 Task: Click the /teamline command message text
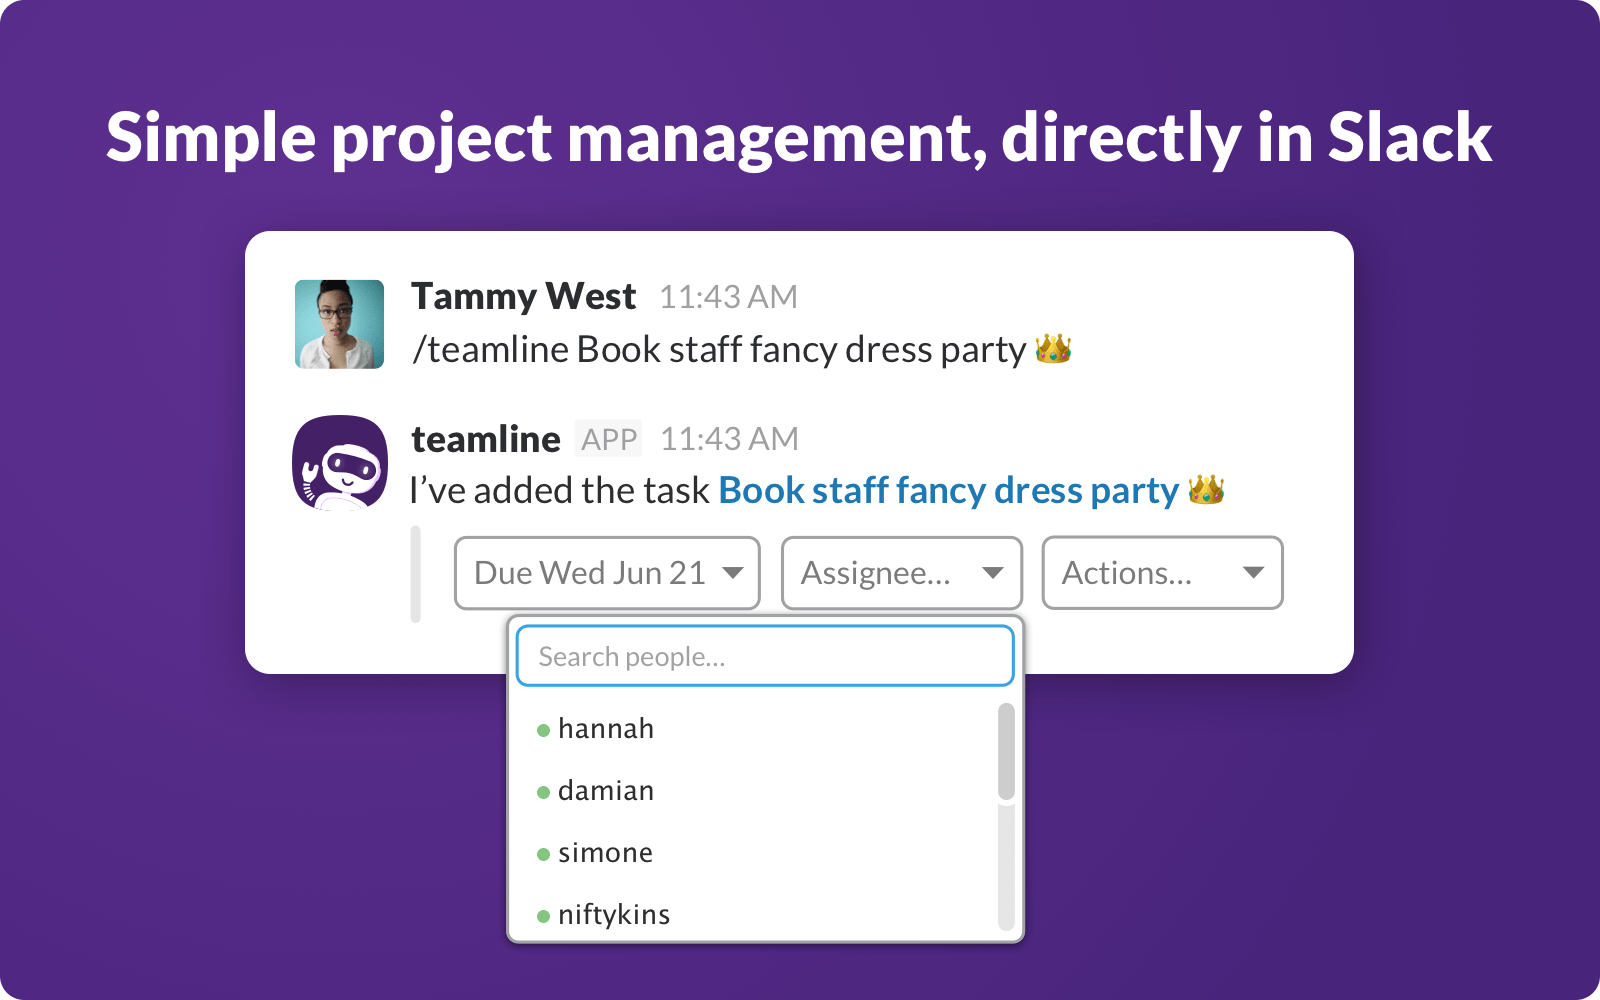coord(719,350)
